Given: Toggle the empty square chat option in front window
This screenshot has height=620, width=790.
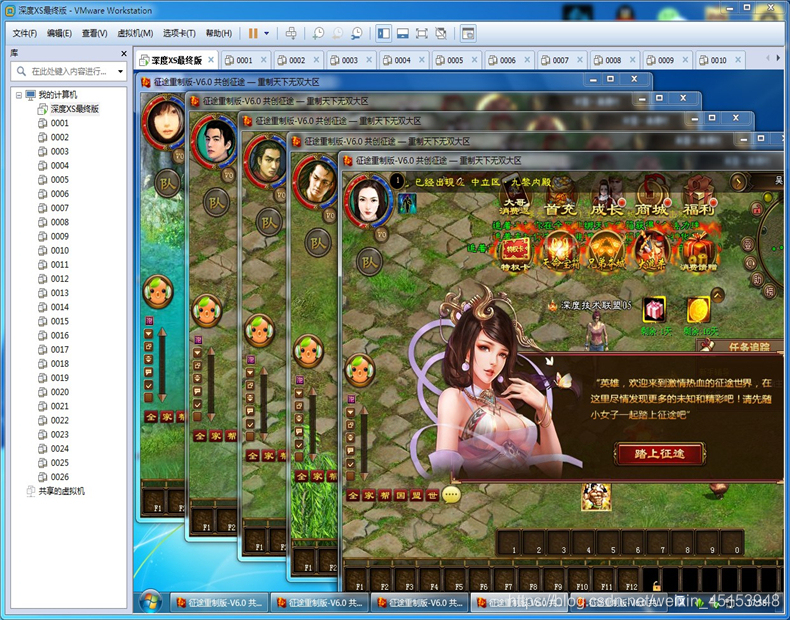Looking at the screenshot, I should pos(351,476).
